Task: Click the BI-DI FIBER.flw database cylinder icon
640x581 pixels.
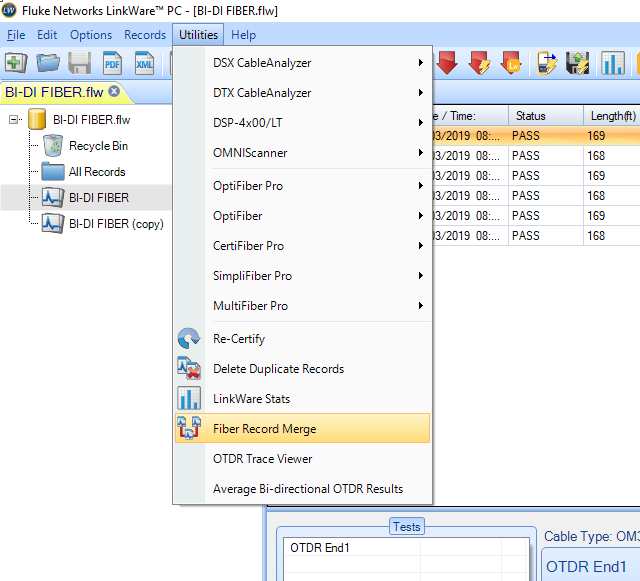Action: [37, 119]
